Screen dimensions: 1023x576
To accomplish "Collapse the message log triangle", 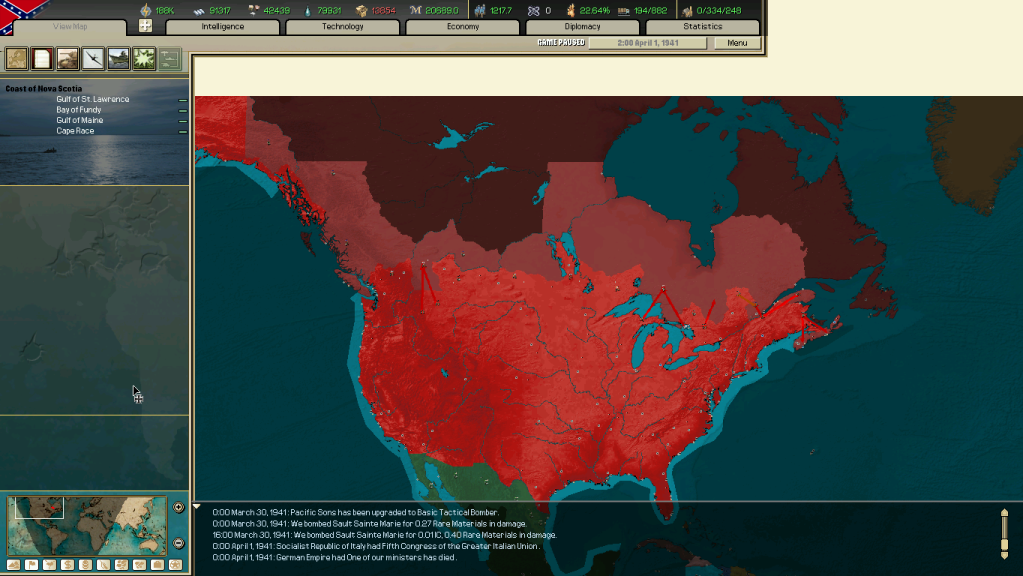I will tap(196, 507).
